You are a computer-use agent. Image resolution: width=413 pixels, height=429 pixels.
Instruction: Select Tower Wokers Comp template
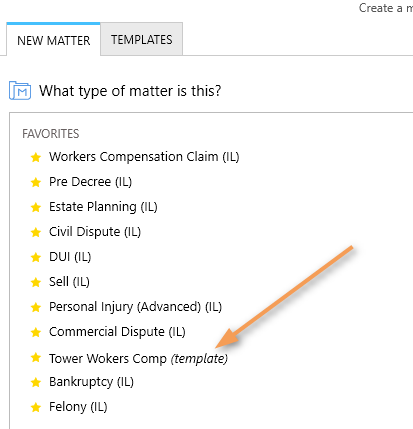tap(138, 359)
